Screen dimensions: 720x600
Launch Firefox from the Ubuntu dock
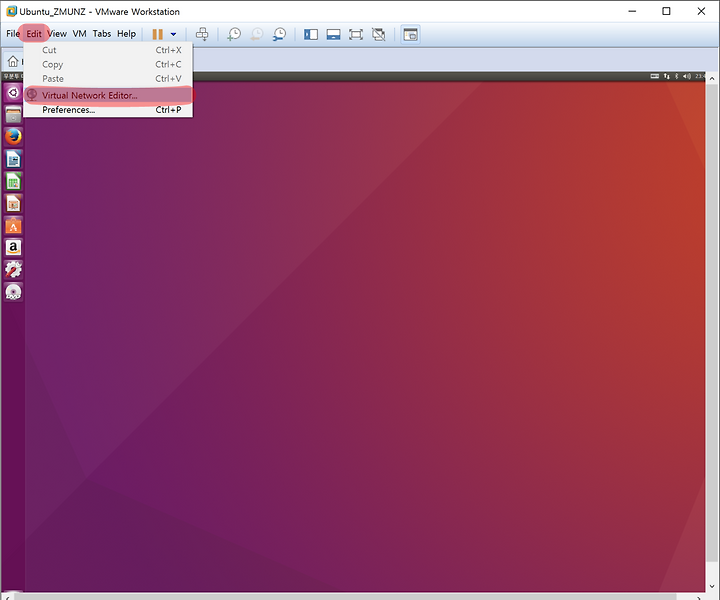pos(13,137)
